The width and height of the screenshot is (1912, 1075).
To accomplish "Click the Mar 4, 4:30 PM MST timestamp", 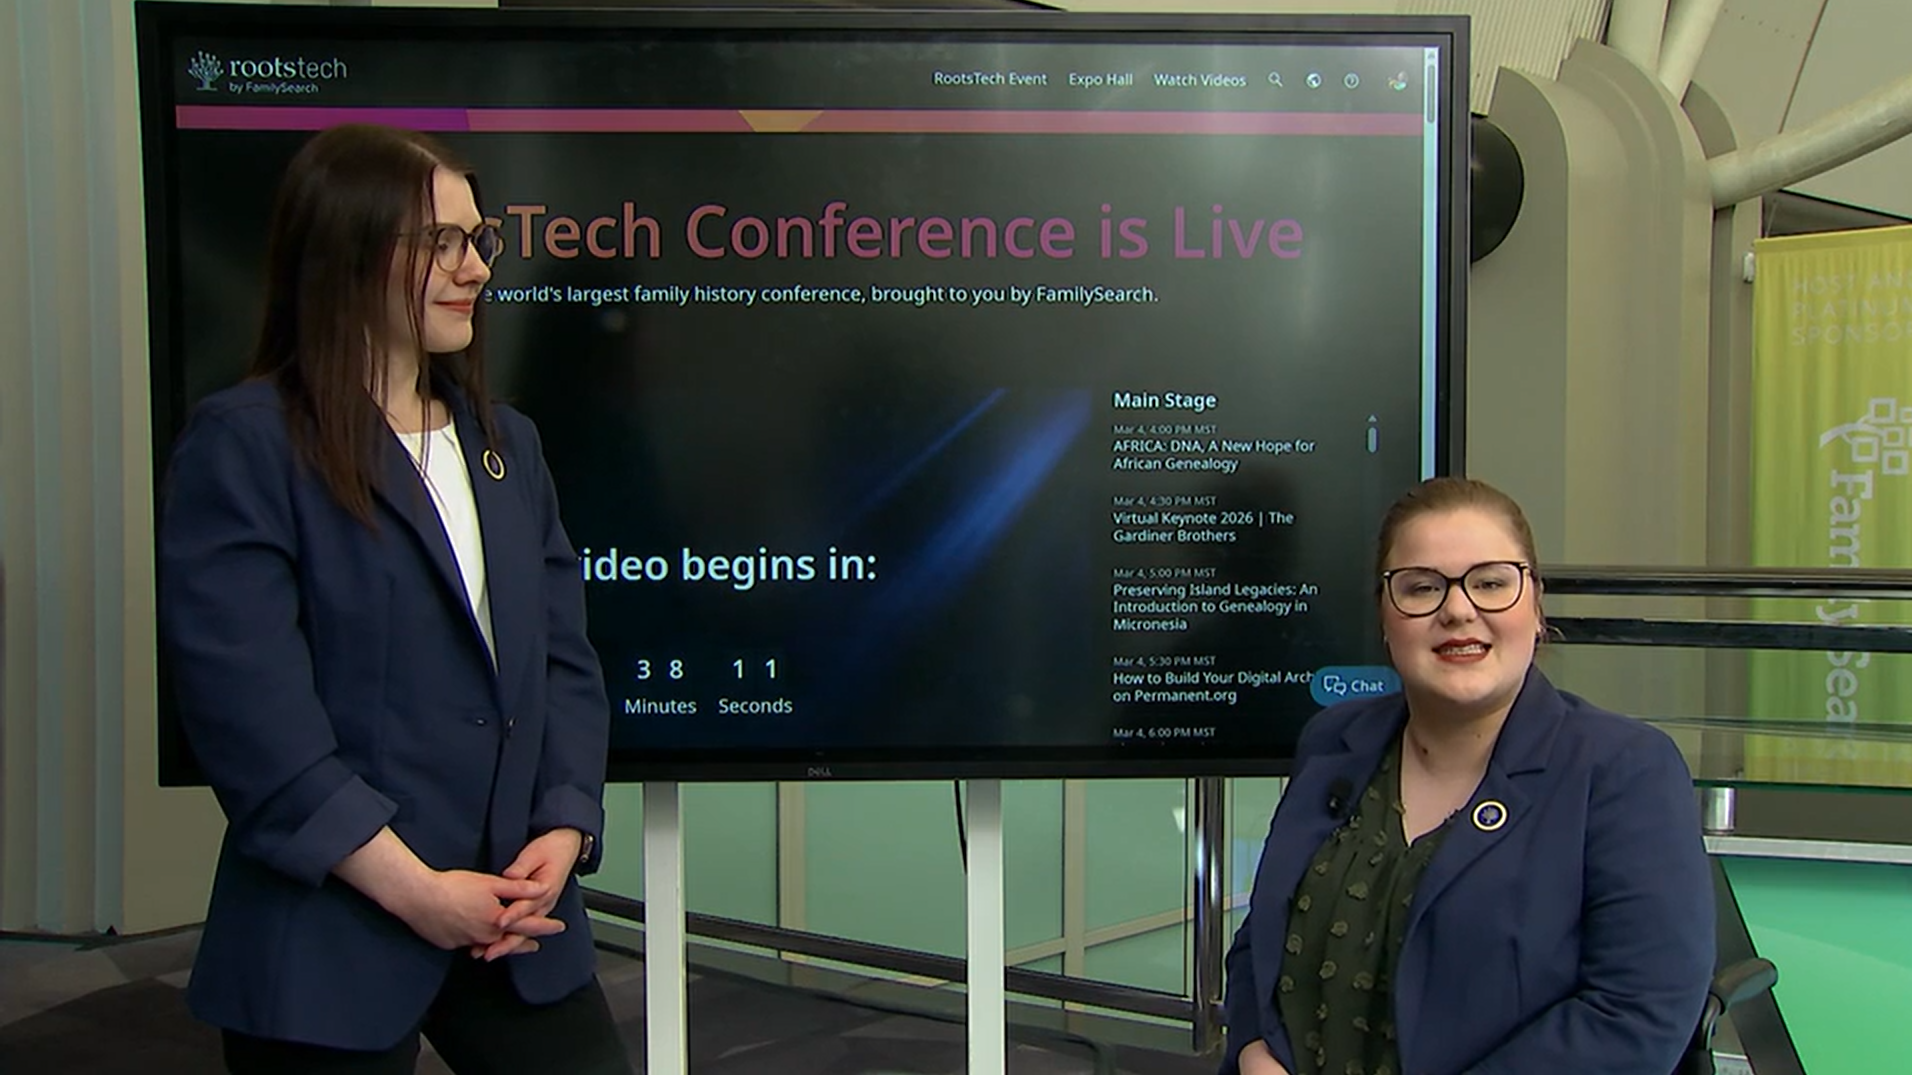I will [1165, 501].
